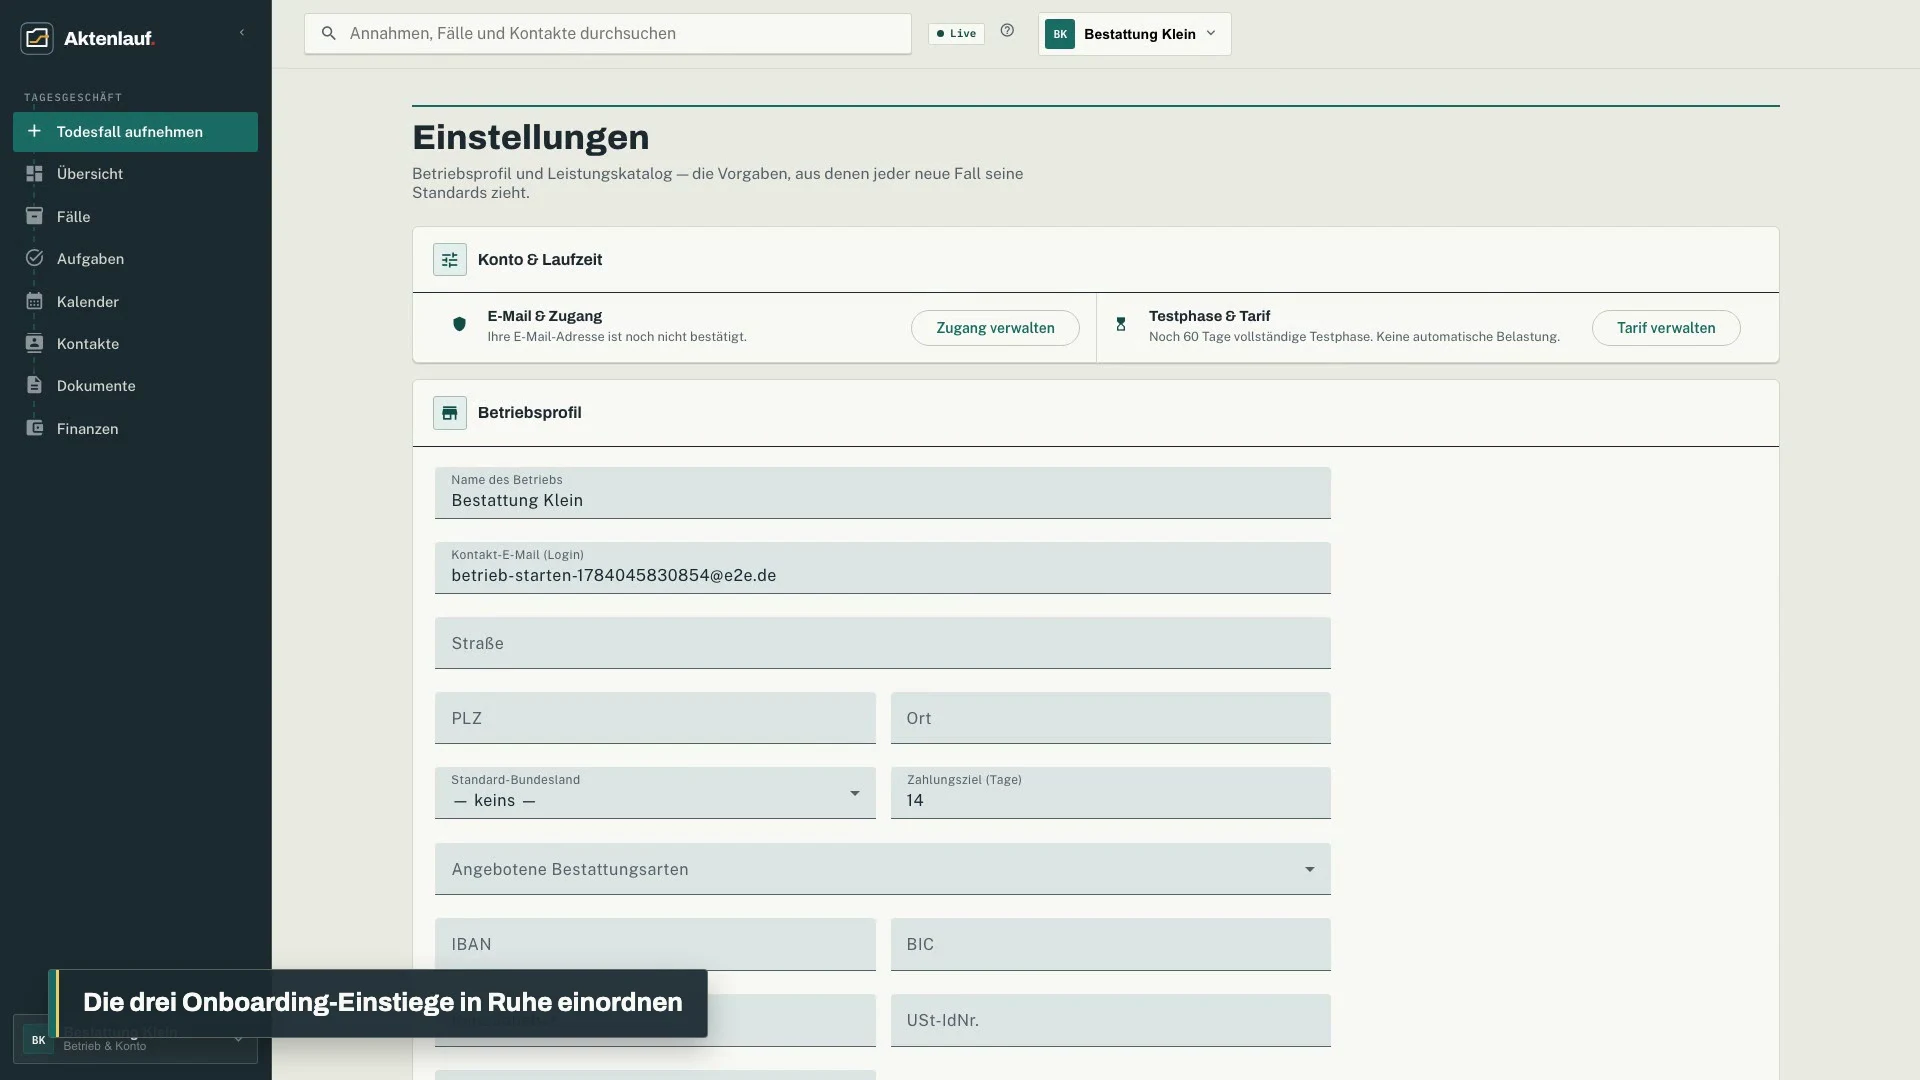Click the Aufgaben checkmark icon

(x=34, y=258)
